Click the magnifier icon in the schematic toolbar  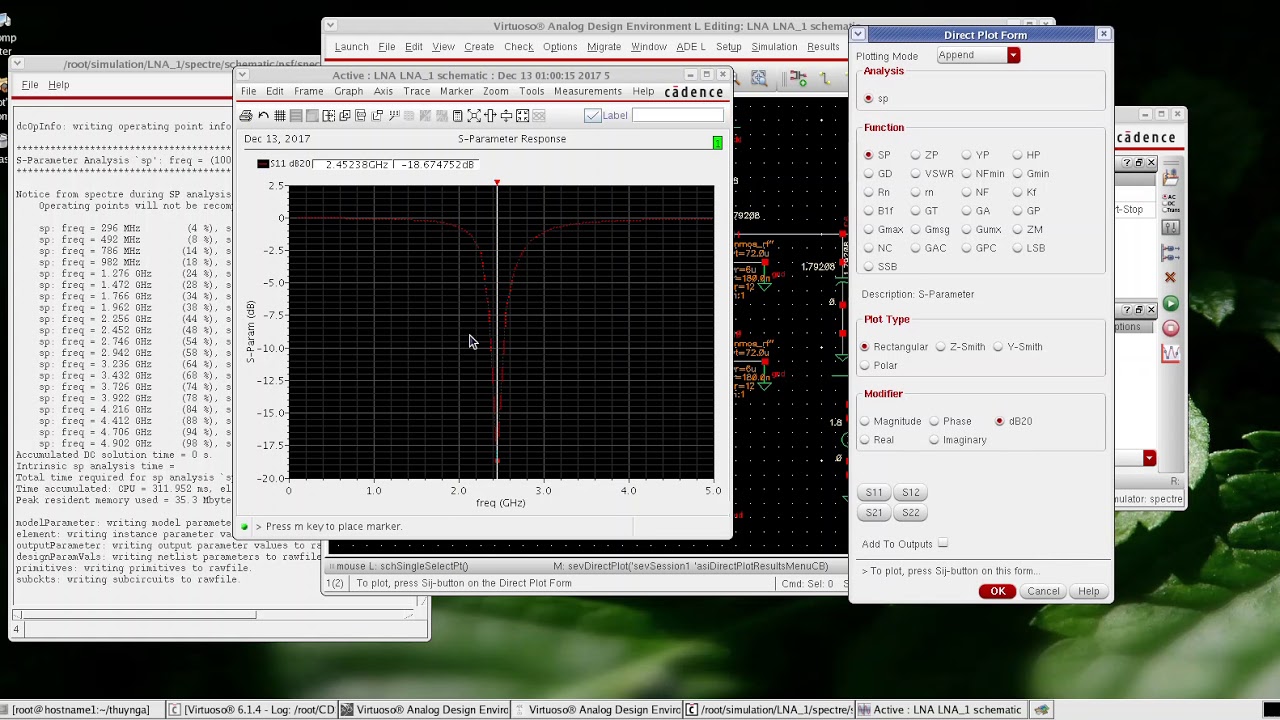[x=759, y=78]
